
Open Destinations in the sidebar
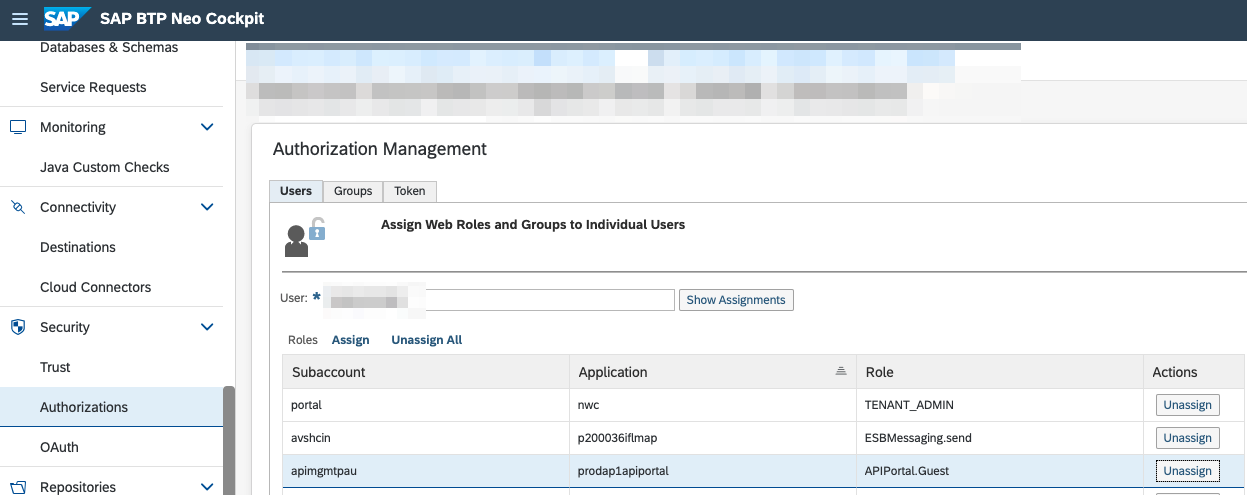[78, 247]
